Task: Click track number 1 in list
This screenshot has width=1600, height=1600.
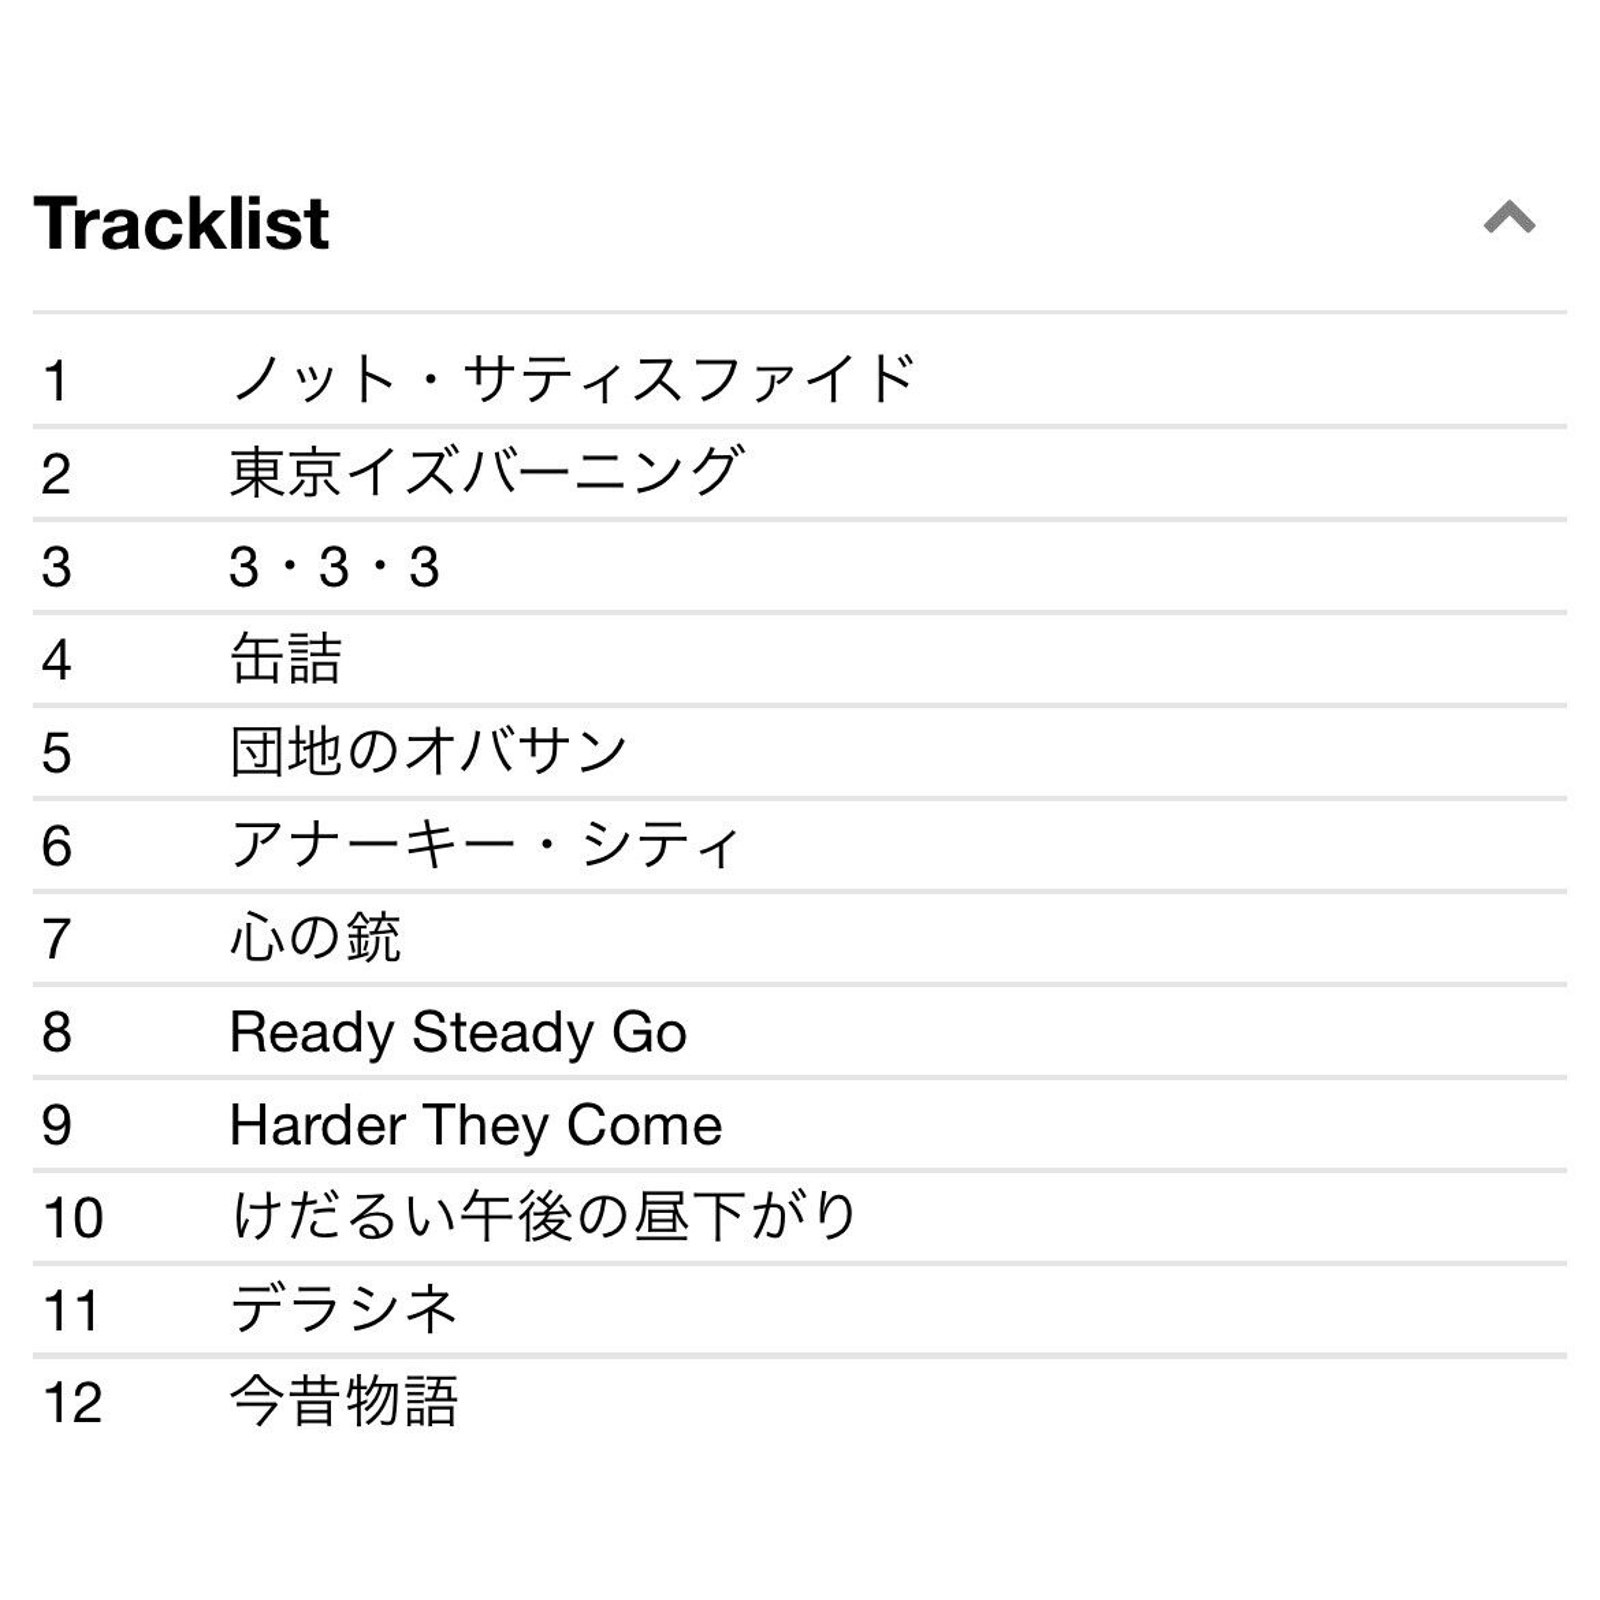Action: tap(57, 381)
